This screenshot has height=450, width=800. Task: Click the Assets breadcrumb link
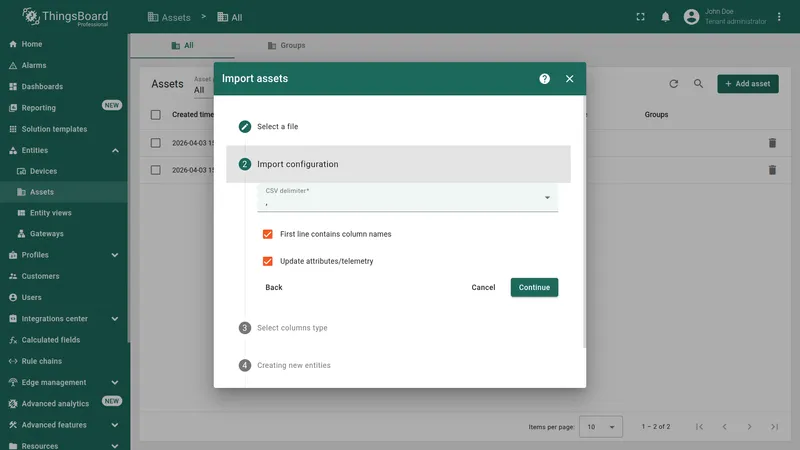[x=169, y=17]
